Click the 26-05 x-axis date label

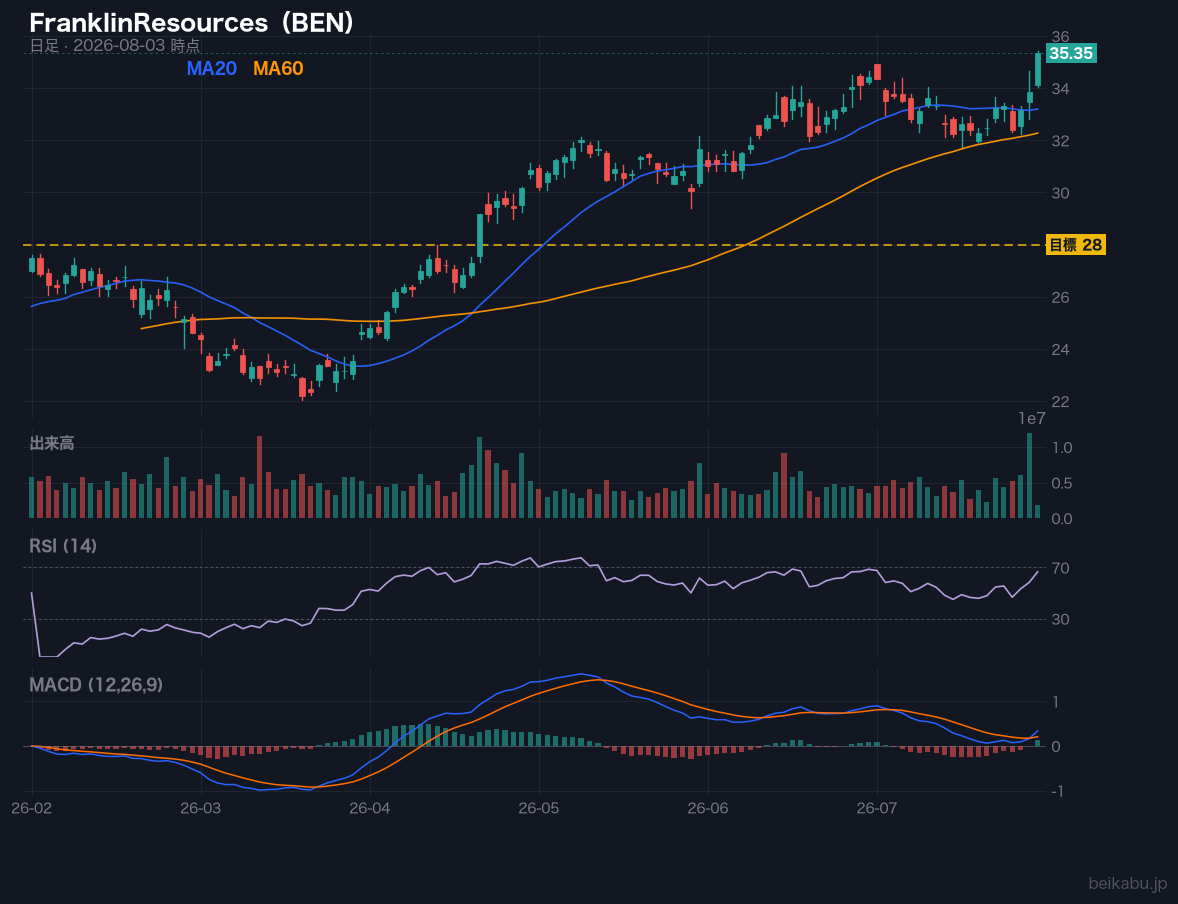coord(539,809)
